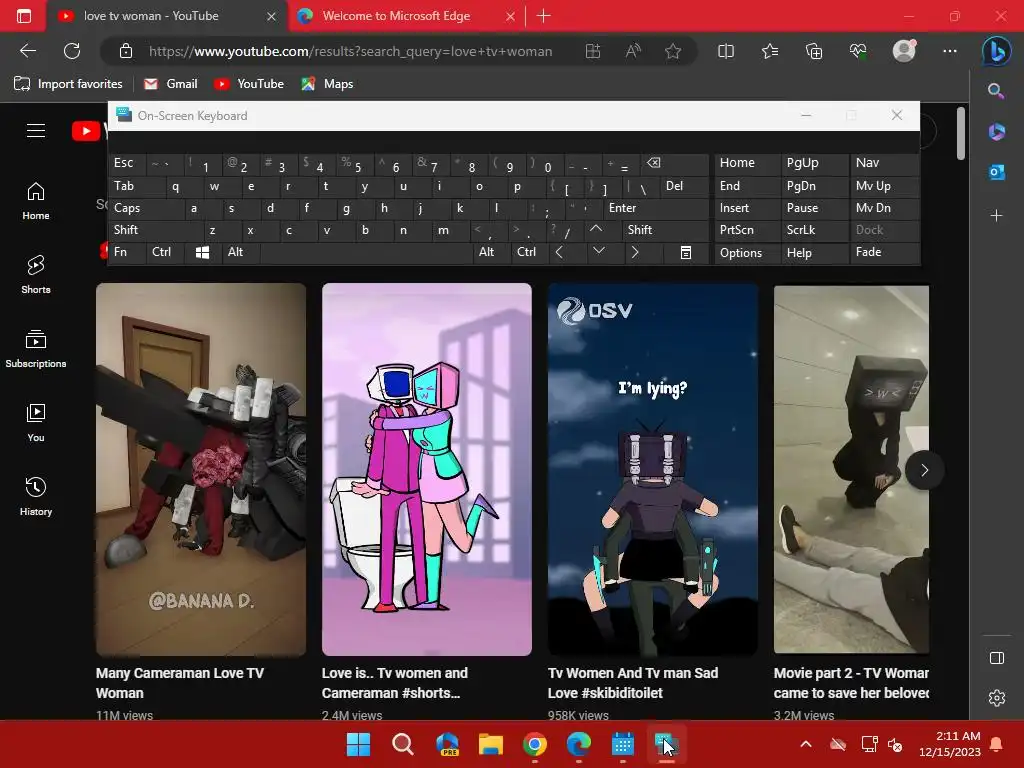
Task: Open the You section in sidebar
Action: pyautogui.click(x=36, y=423)
